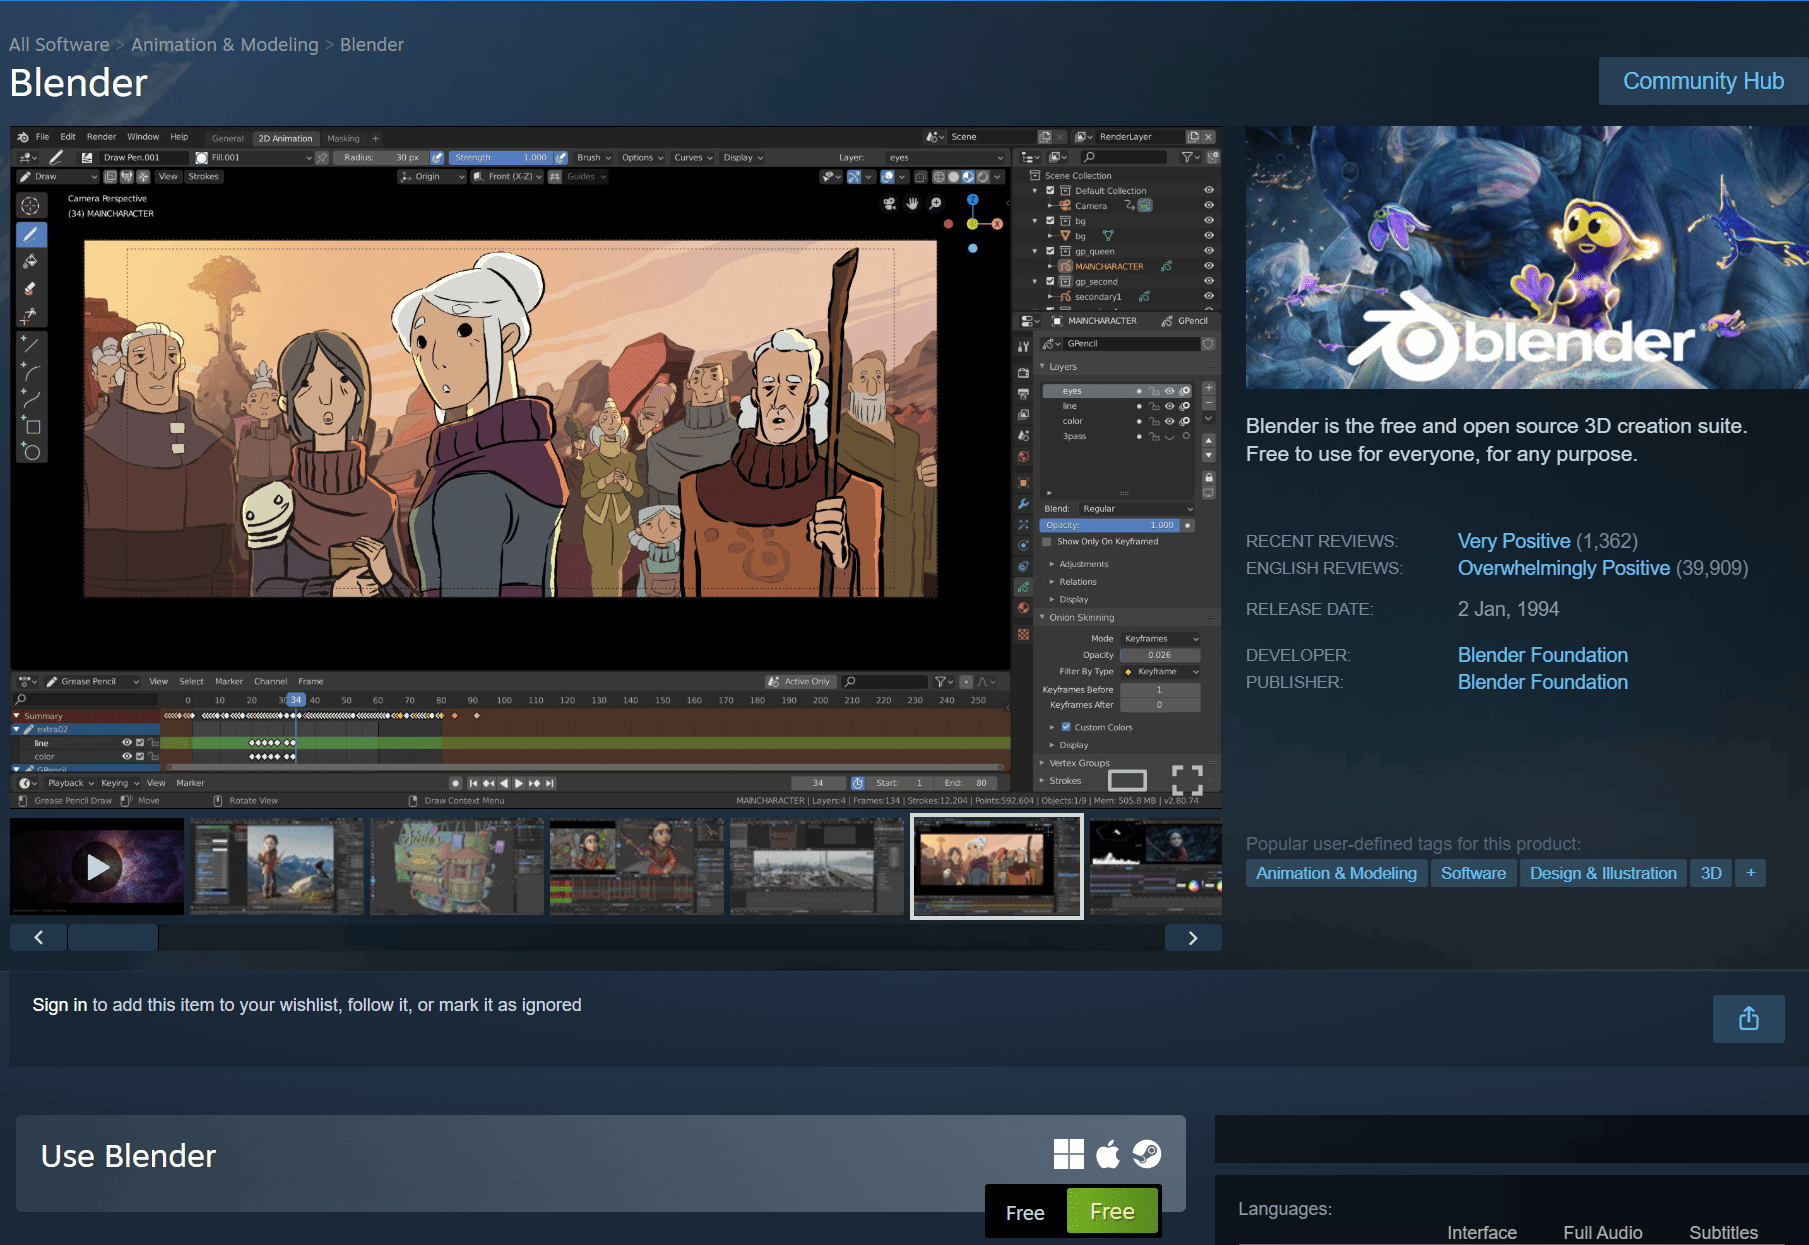Image resolution: width=1809 pixels, height=1245 pixels.
Task: Hide the Camera object via its eye icon
Action: (1208, 205)
